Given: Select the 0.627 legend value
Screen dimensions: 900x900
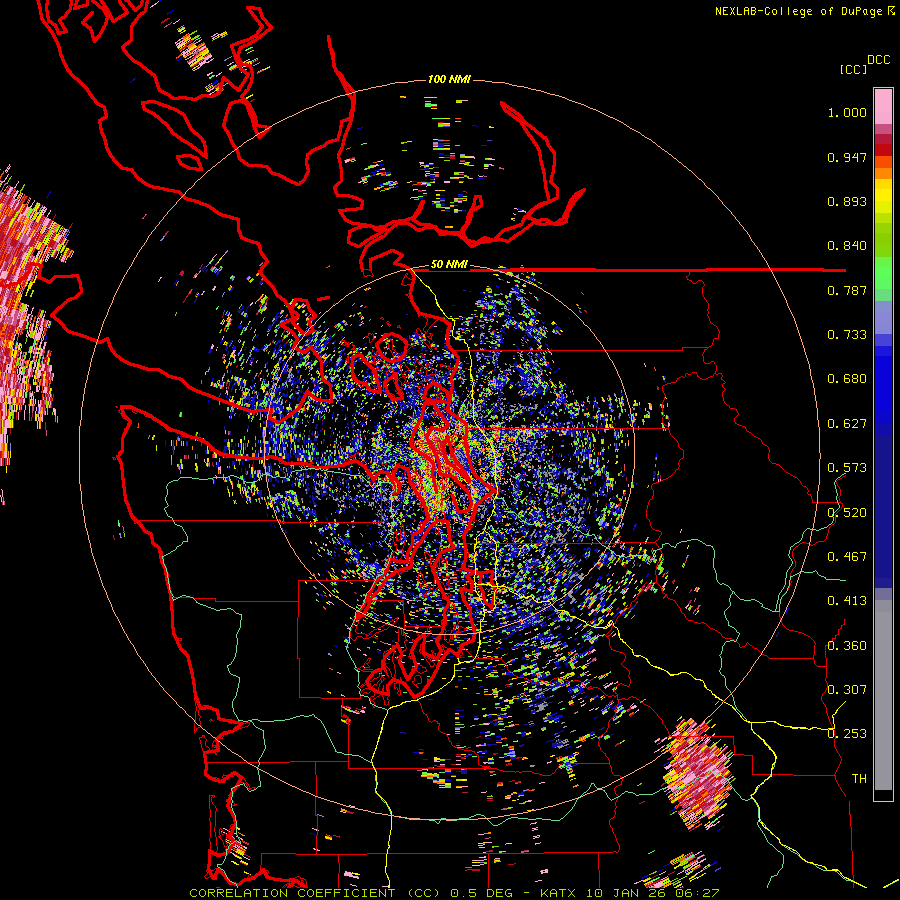Looking at the screenshot, I should click(847, 424).
